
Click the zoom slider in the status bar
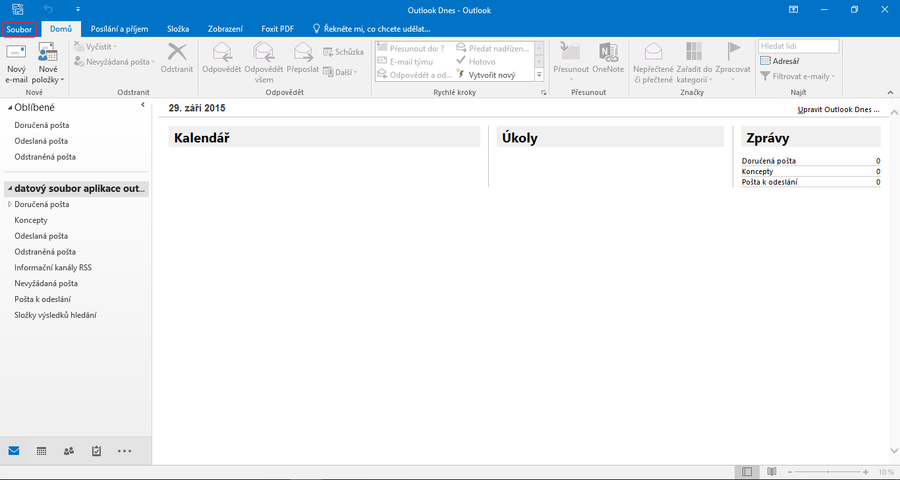point(830,471)
